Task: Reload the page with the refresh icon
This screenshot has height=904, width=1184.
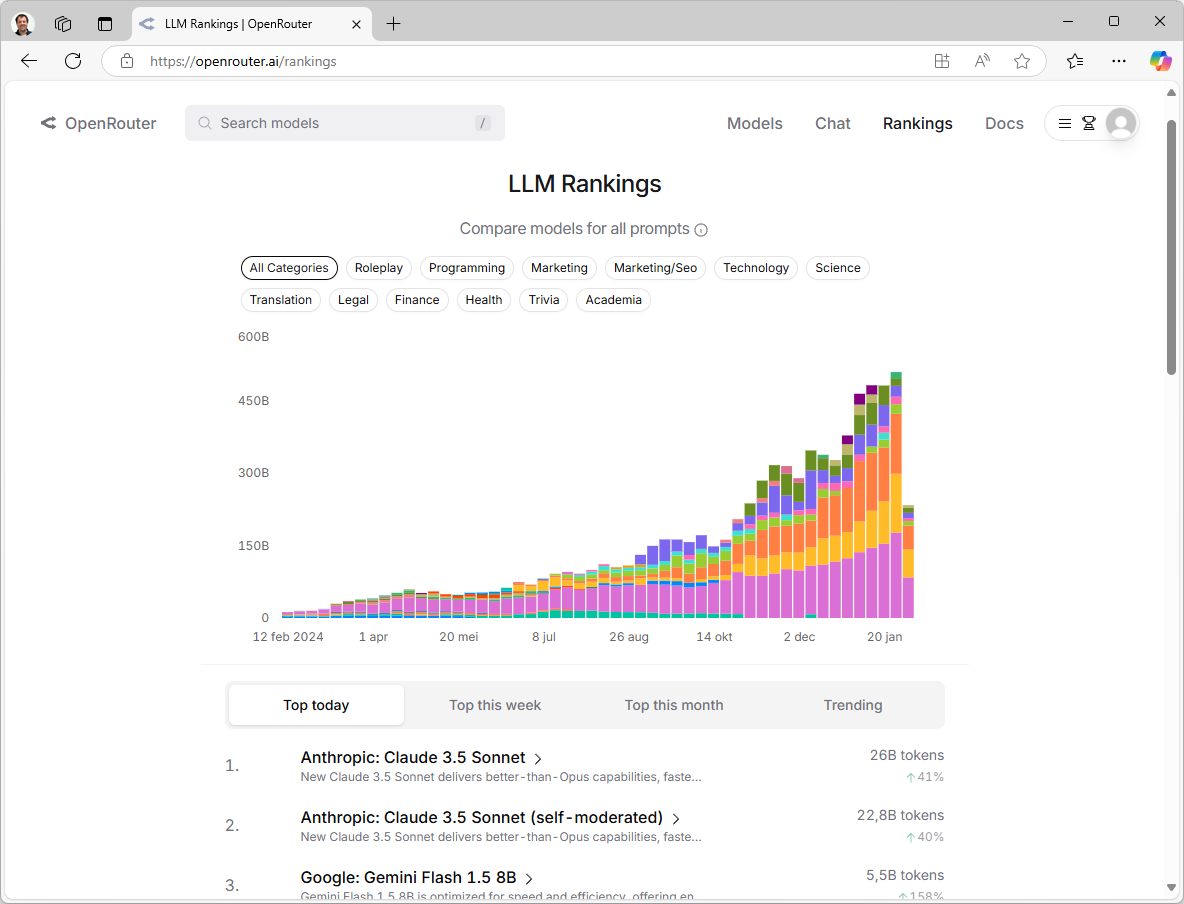Action: coord(73,61)
